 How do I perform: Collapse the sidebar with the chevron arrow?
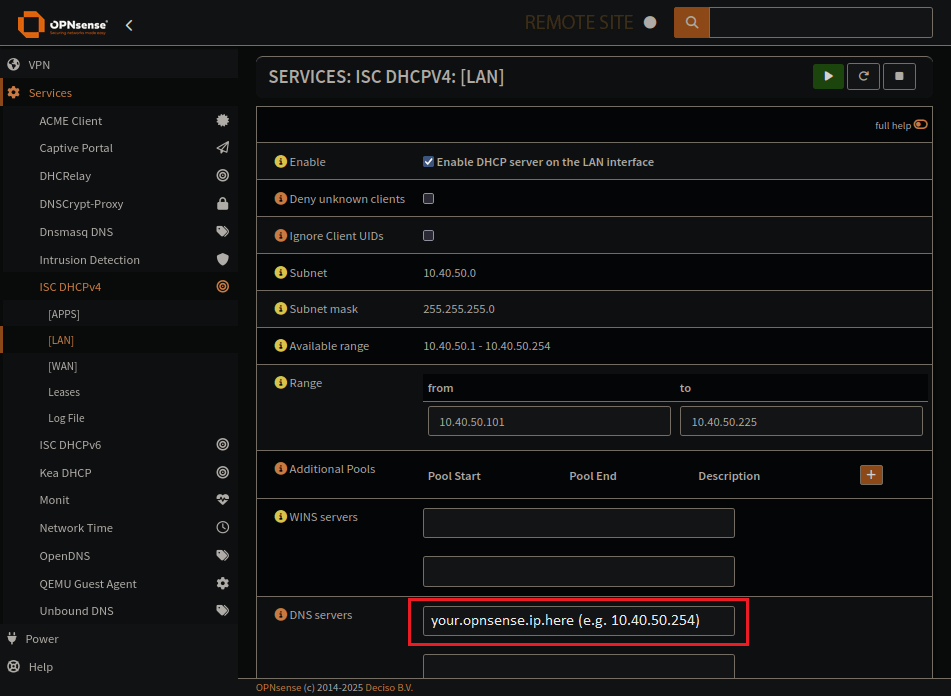coord(129,25)
